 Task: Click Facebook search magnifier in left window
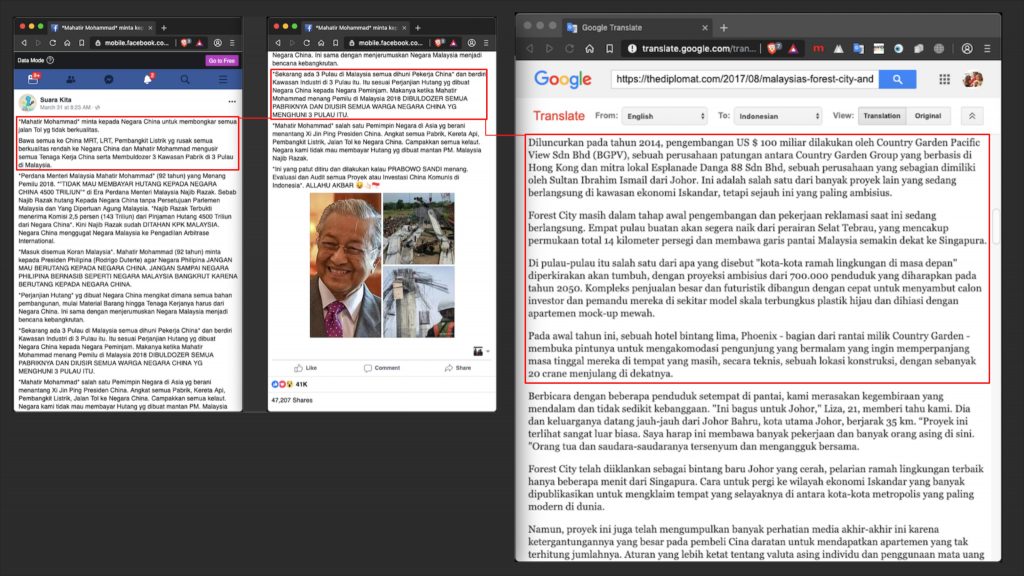tap(185, 79)
